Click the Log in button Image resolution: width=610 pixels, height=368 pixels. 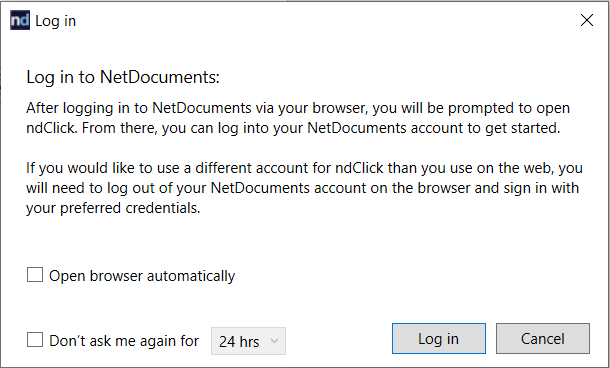tap(439, 338)
